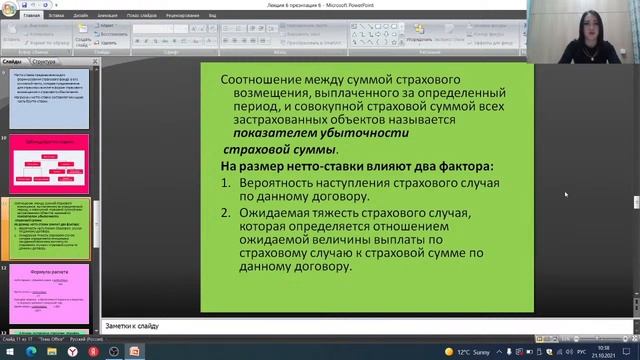
Task: Click inside the font name box
Action: 153,29
